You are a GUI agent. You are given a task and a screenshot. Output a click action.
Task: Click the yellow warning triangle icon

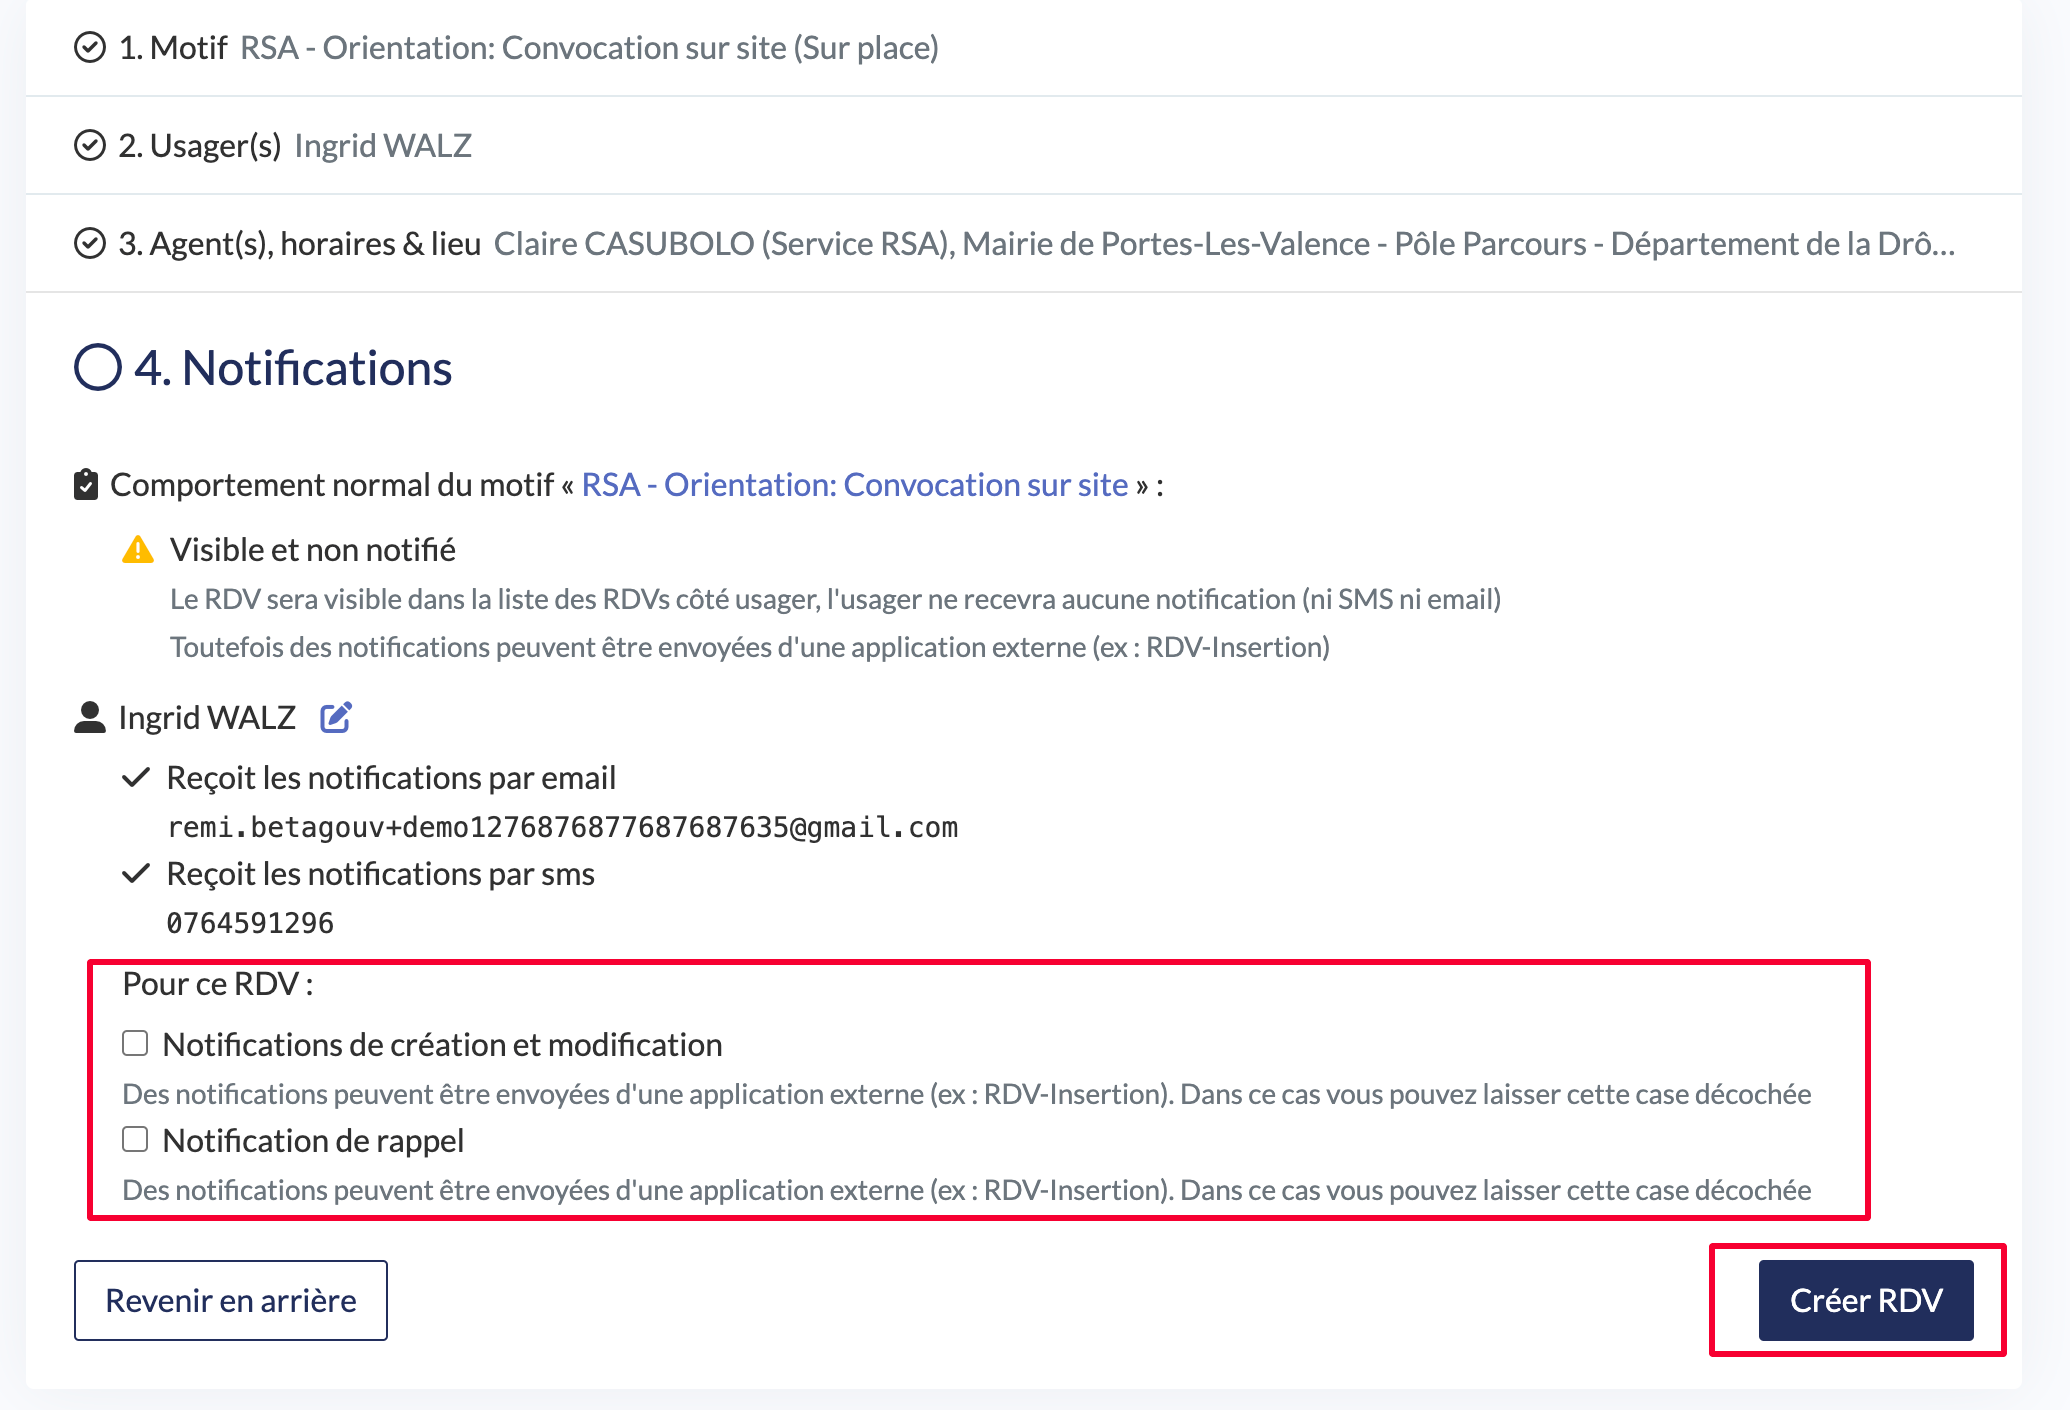pyautogui.click(x=137, y=550)
